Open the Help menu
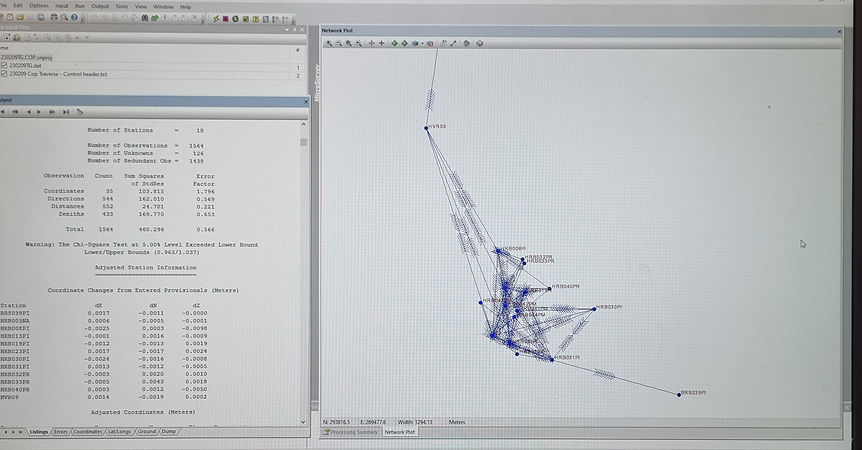Screen dimensions: 862x450 click(185, 7)
